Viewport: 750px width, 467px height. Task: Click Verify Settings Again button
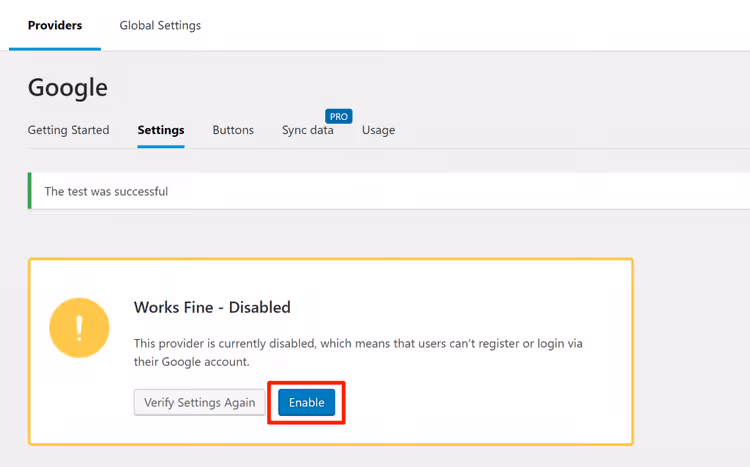tap(199, 402)
